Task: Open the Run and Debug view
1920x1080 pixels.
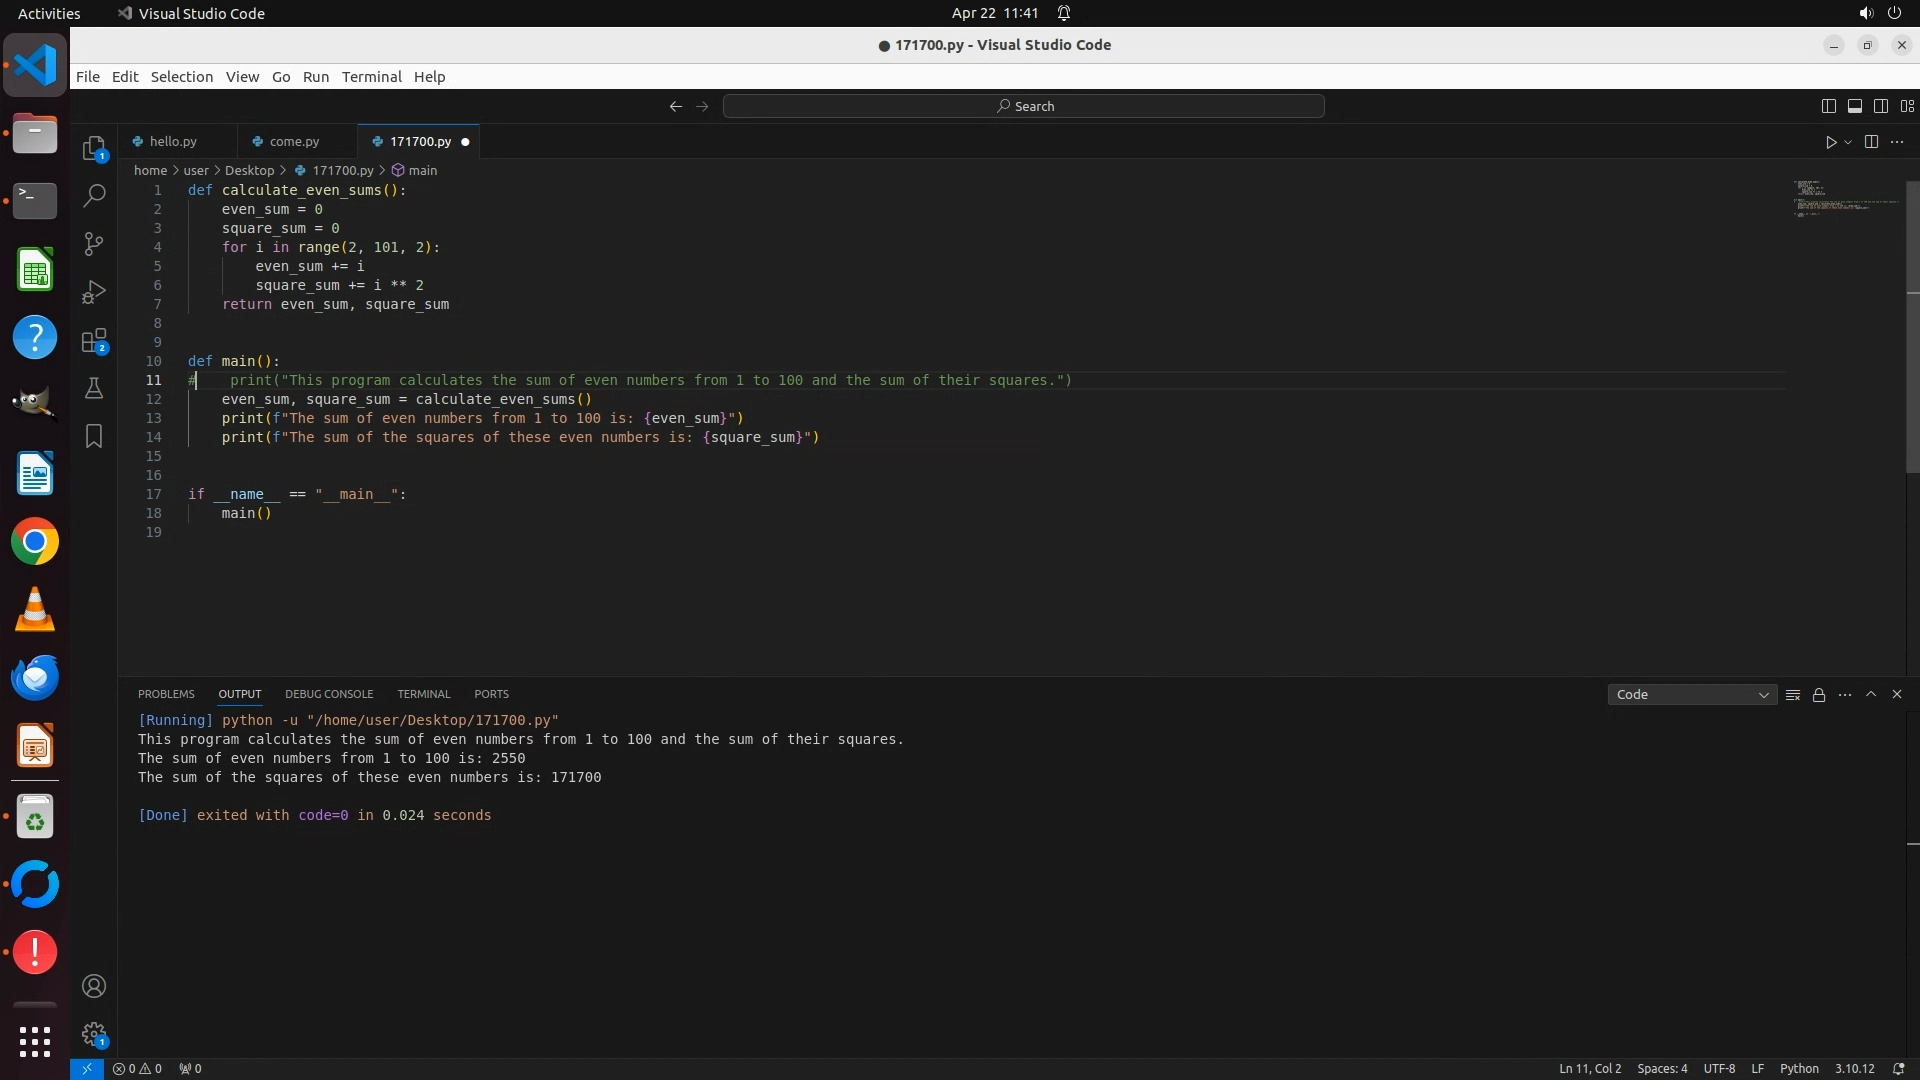Action: click(94, 292)
